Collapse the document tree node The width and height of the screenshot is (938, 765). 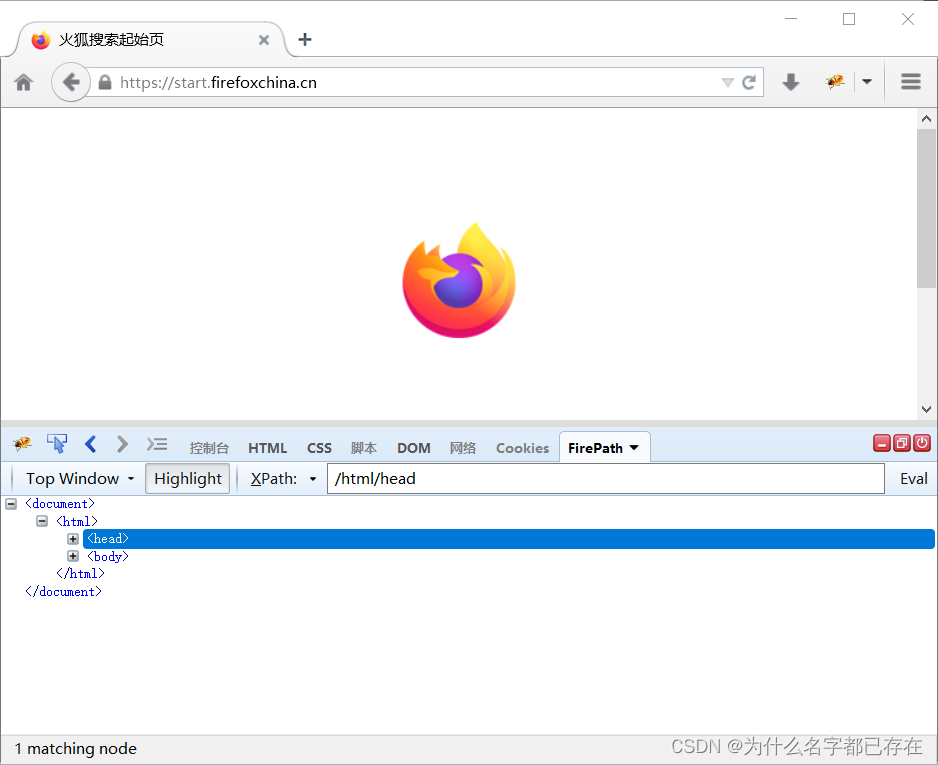coord(11,504)
